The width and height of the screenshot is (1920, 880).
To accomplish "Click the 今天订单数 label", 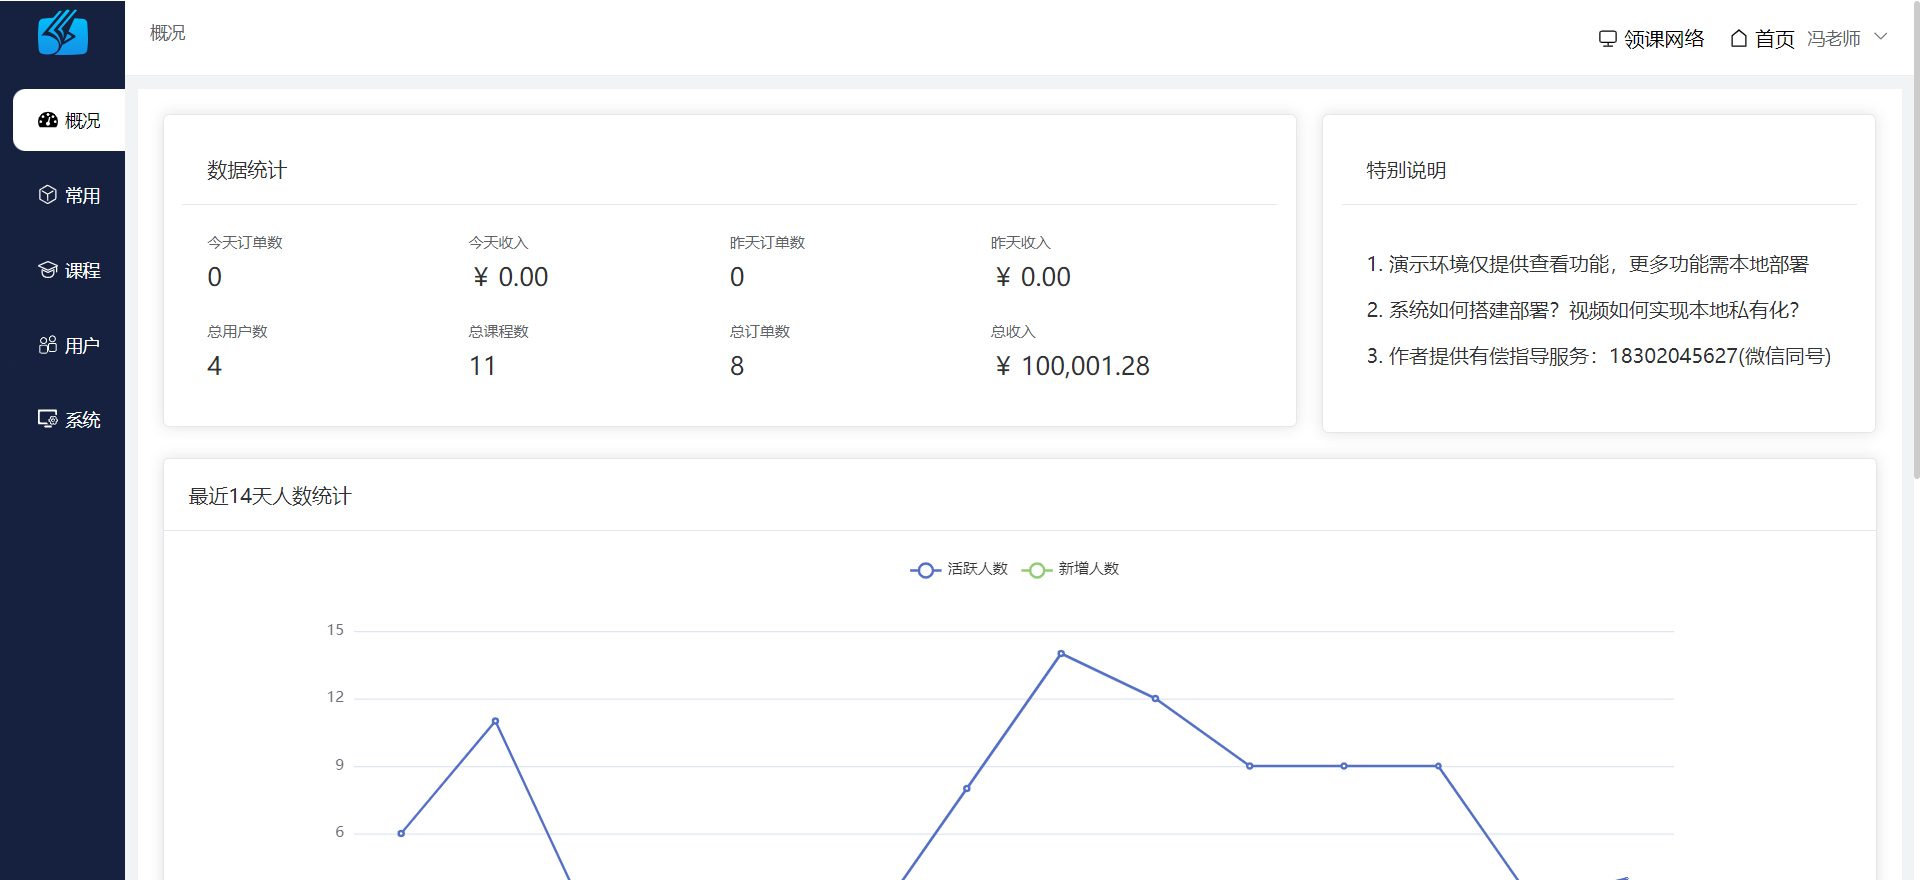I will pyautogui.click(x=245, y=243).
